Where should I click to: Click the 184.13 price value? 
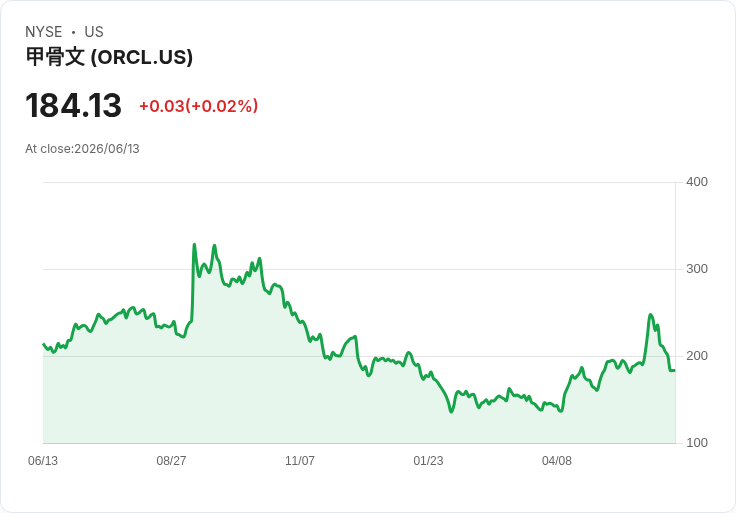pos(73,106)
